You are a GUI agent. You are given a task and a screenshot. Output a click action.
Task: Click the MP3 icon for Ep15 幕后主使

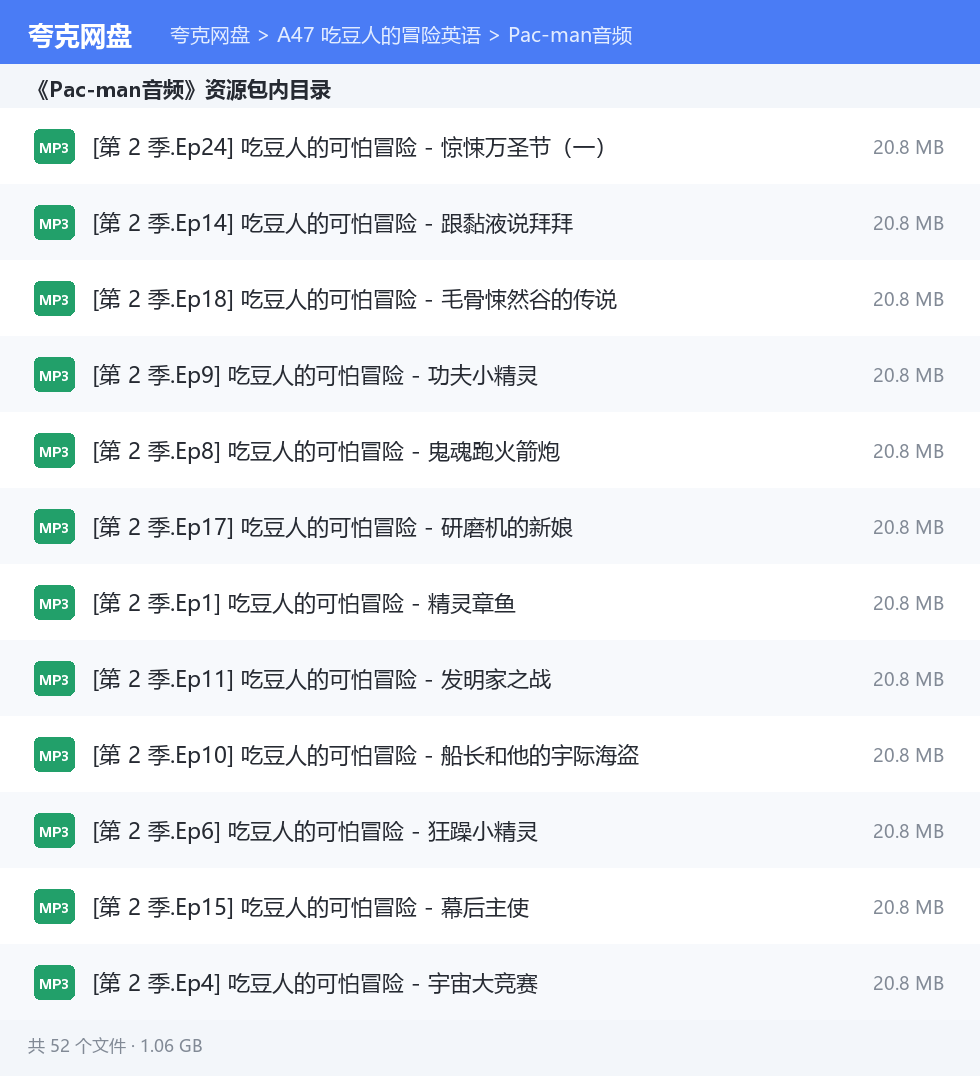54,907
